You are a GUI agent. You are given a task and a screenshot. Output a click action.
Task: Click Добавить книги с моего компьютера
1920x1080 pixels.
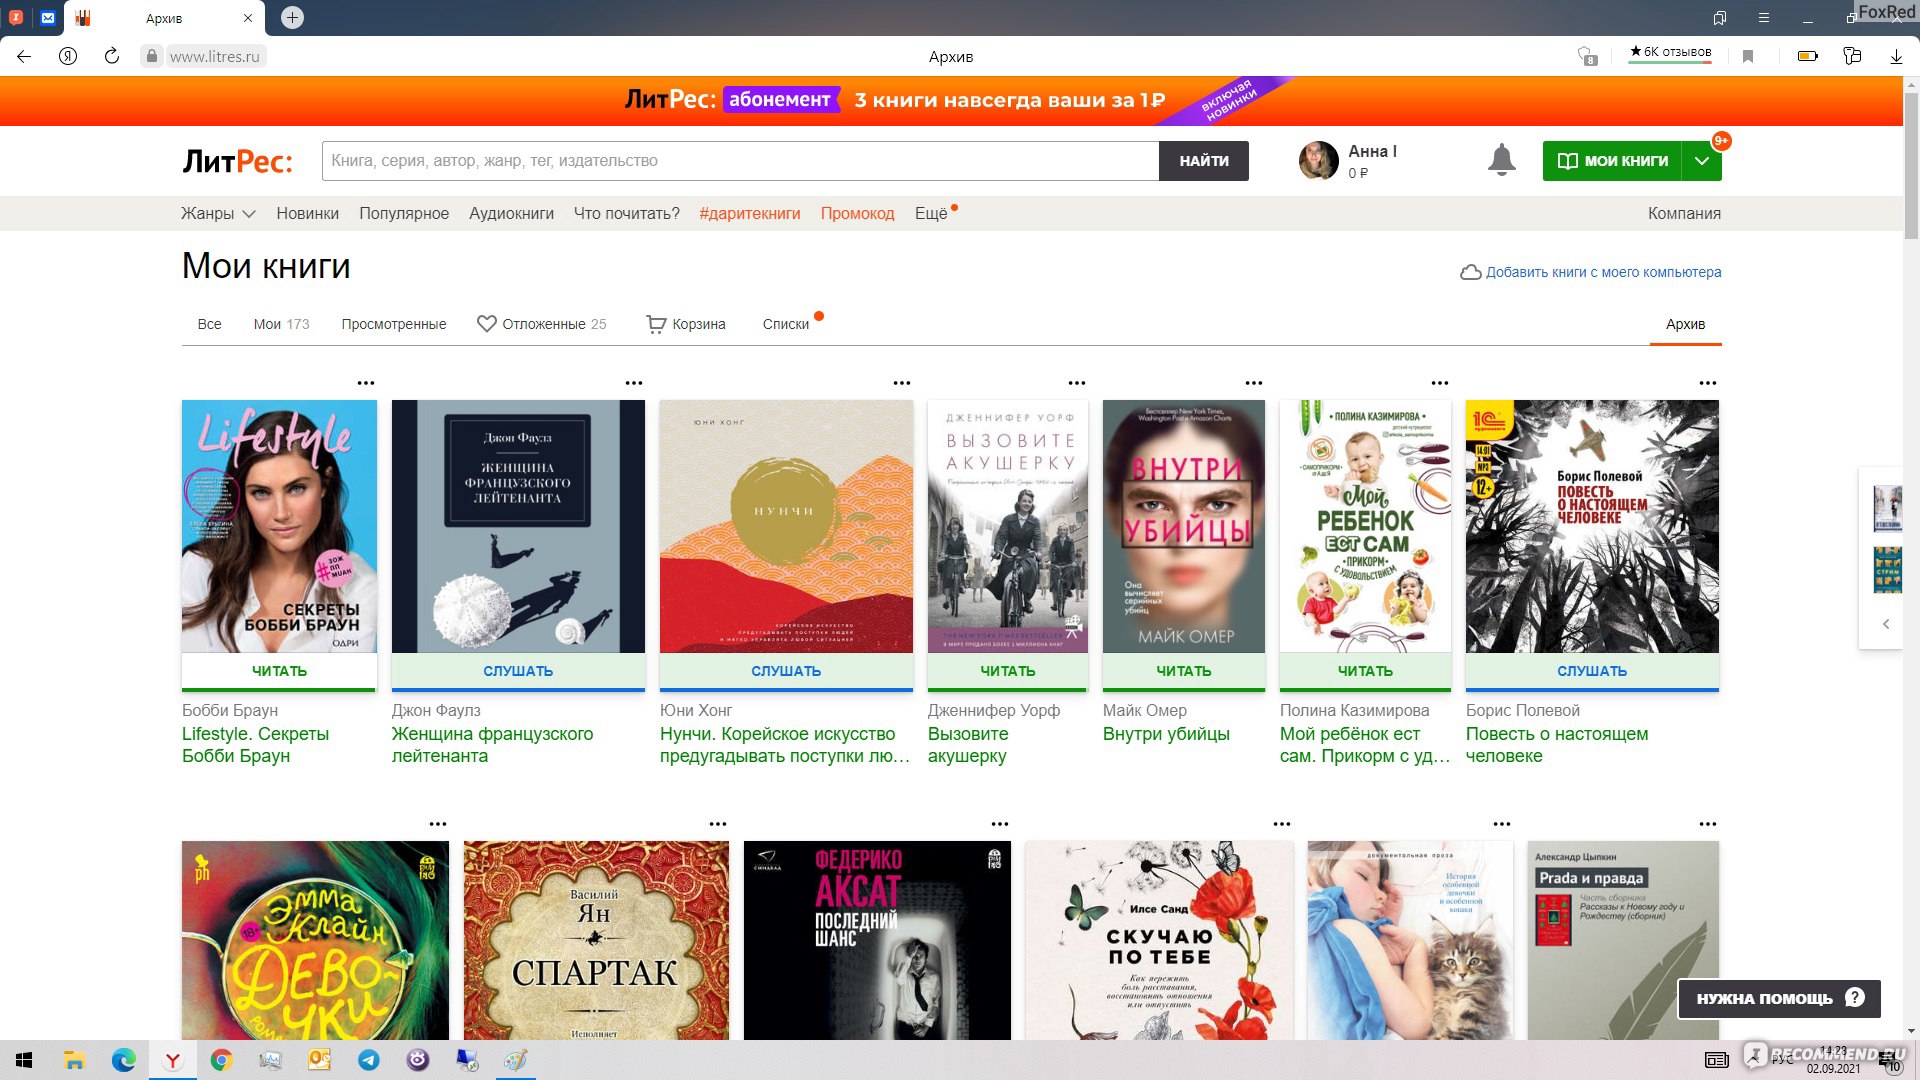[1591, 272]
